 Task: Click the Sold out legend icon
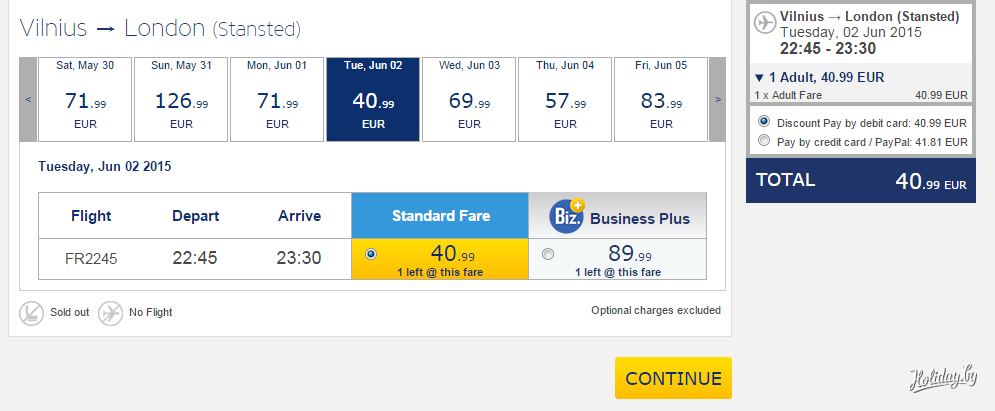click(31, 313)
